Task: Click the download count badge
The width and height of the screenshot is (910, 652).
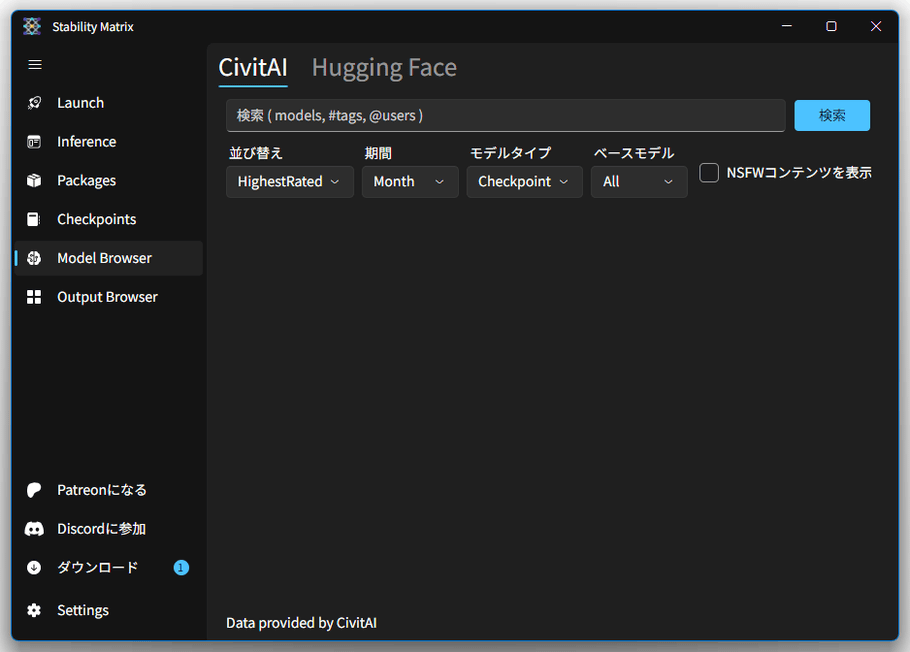Action: pos(181,568)
